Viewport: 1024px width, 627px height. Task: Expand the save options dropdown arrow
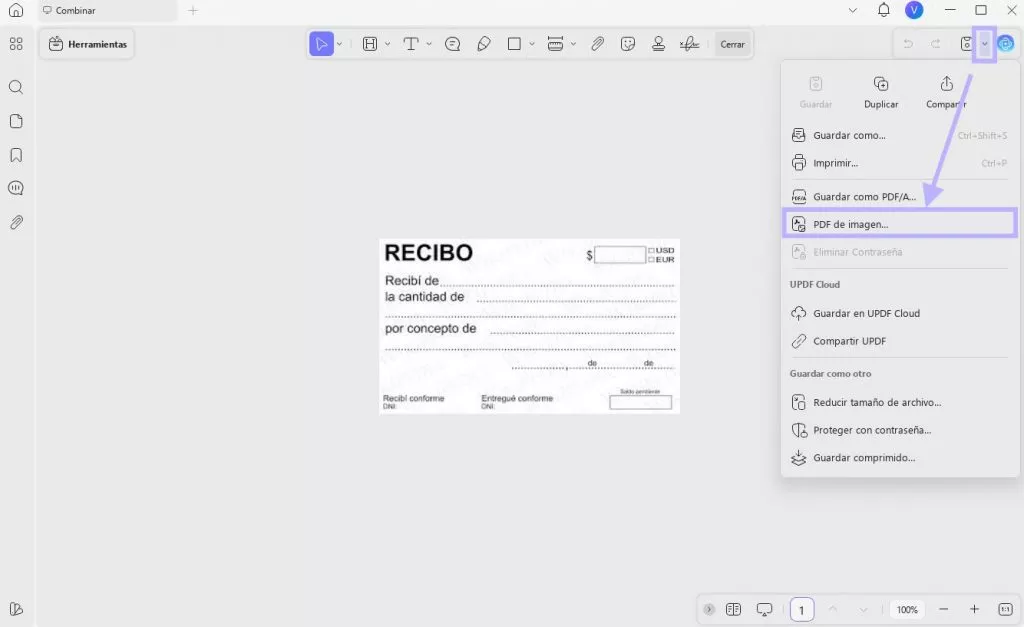point(984,44)
